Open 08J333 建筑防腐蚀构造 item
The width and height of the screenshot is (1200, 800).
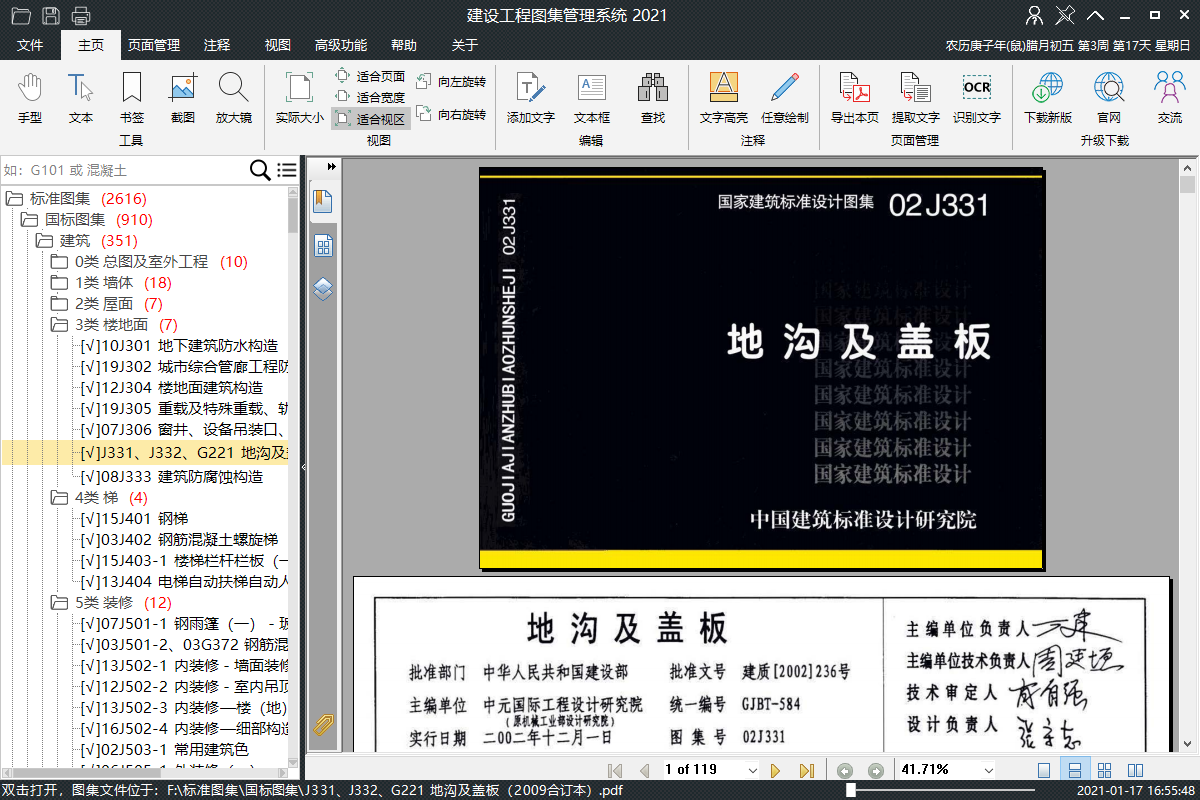[x=172, y=476]
